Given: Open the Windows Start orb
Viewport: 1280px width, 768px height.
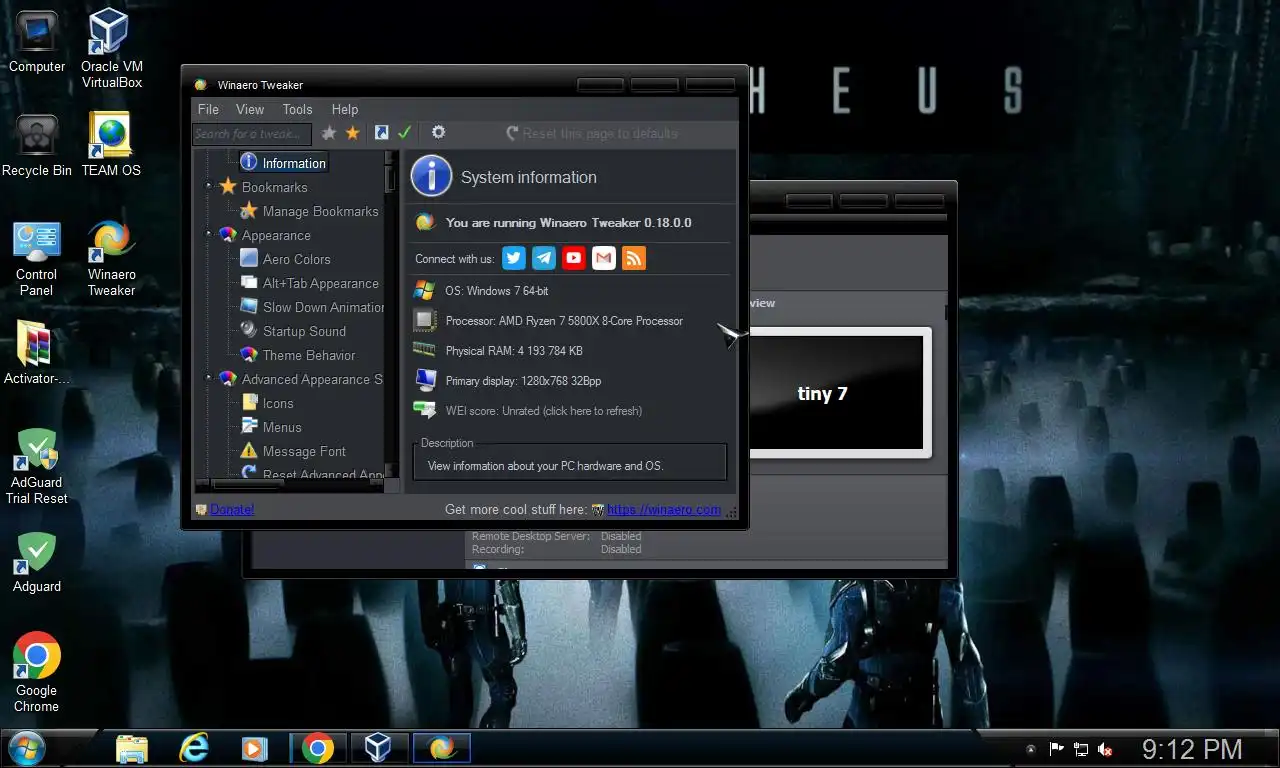Looking at the screenshot, I should click(25, 748).
